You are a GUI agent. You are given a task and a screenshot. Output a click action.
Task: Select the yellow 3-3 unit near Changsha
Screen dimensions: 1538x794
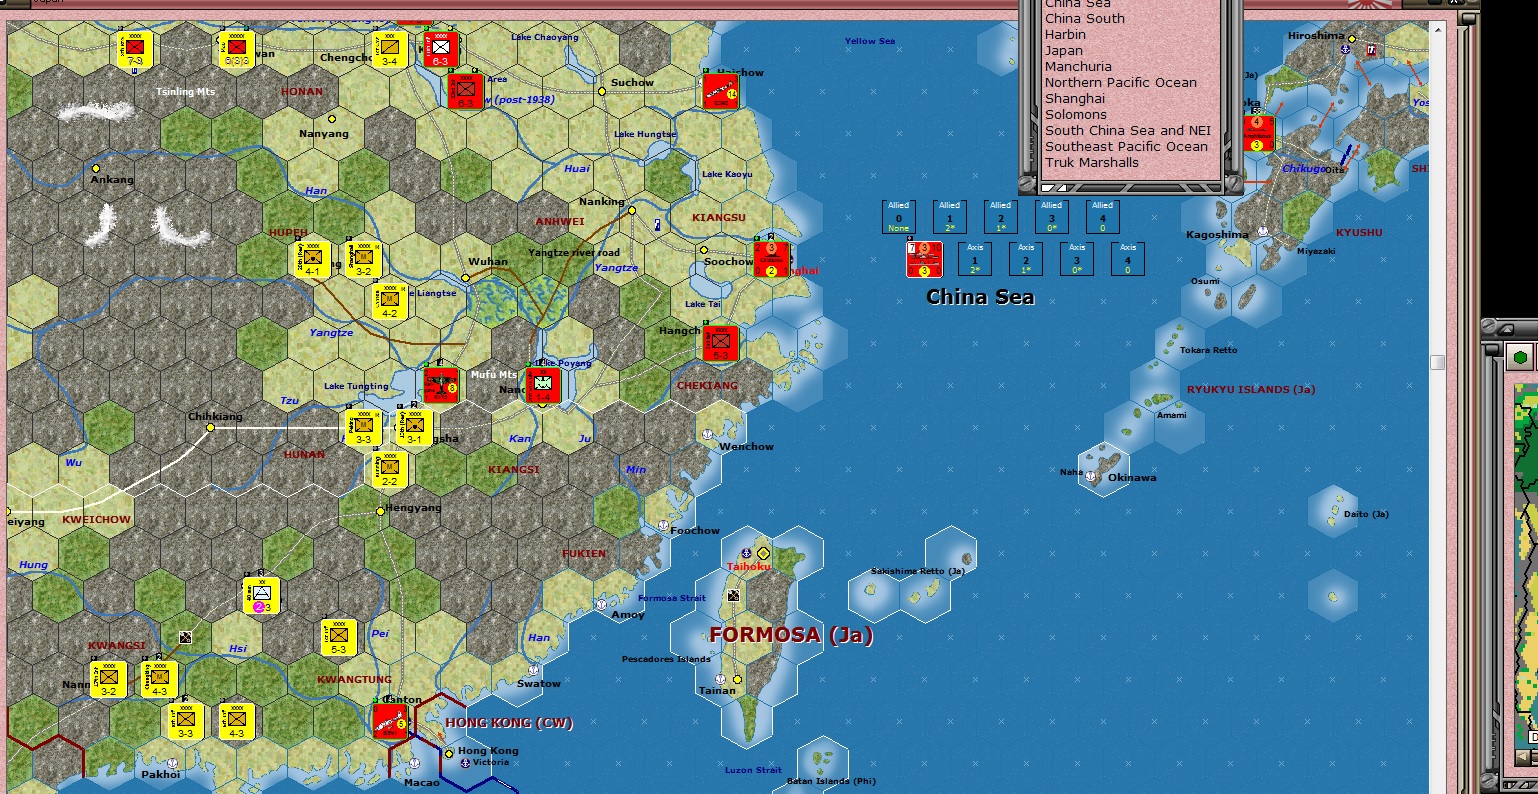[x=363, y=427]
